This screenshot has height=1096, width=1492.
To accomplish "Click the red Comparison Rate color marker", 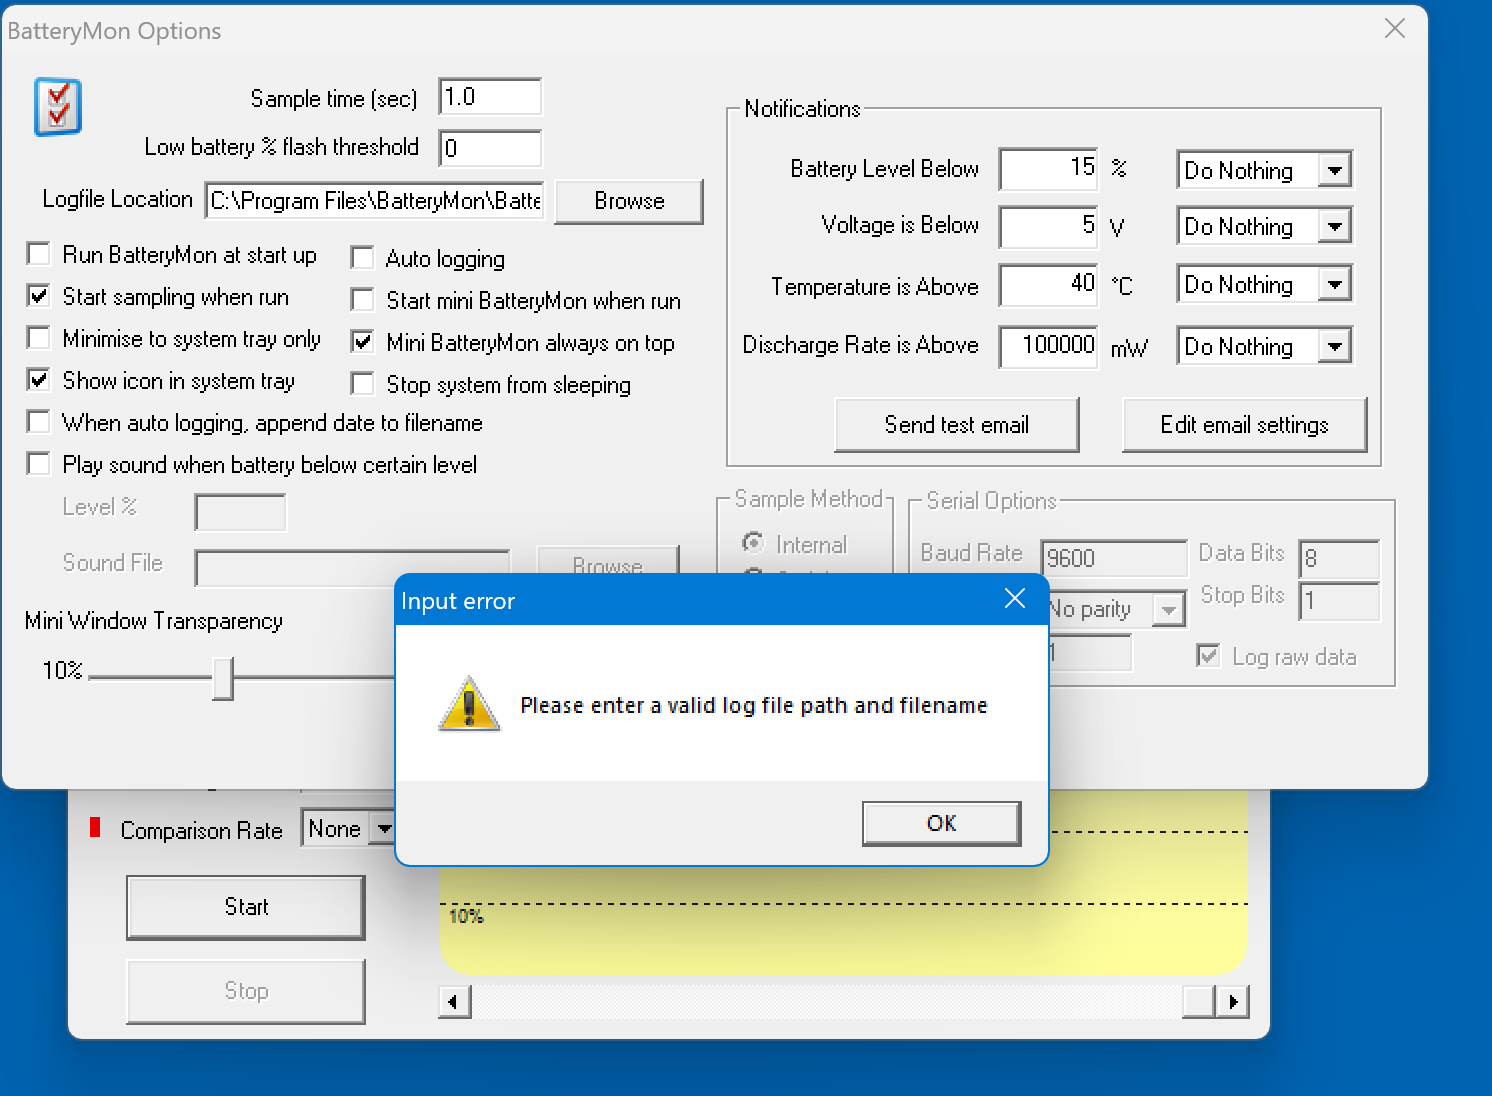I will (95, 827).
